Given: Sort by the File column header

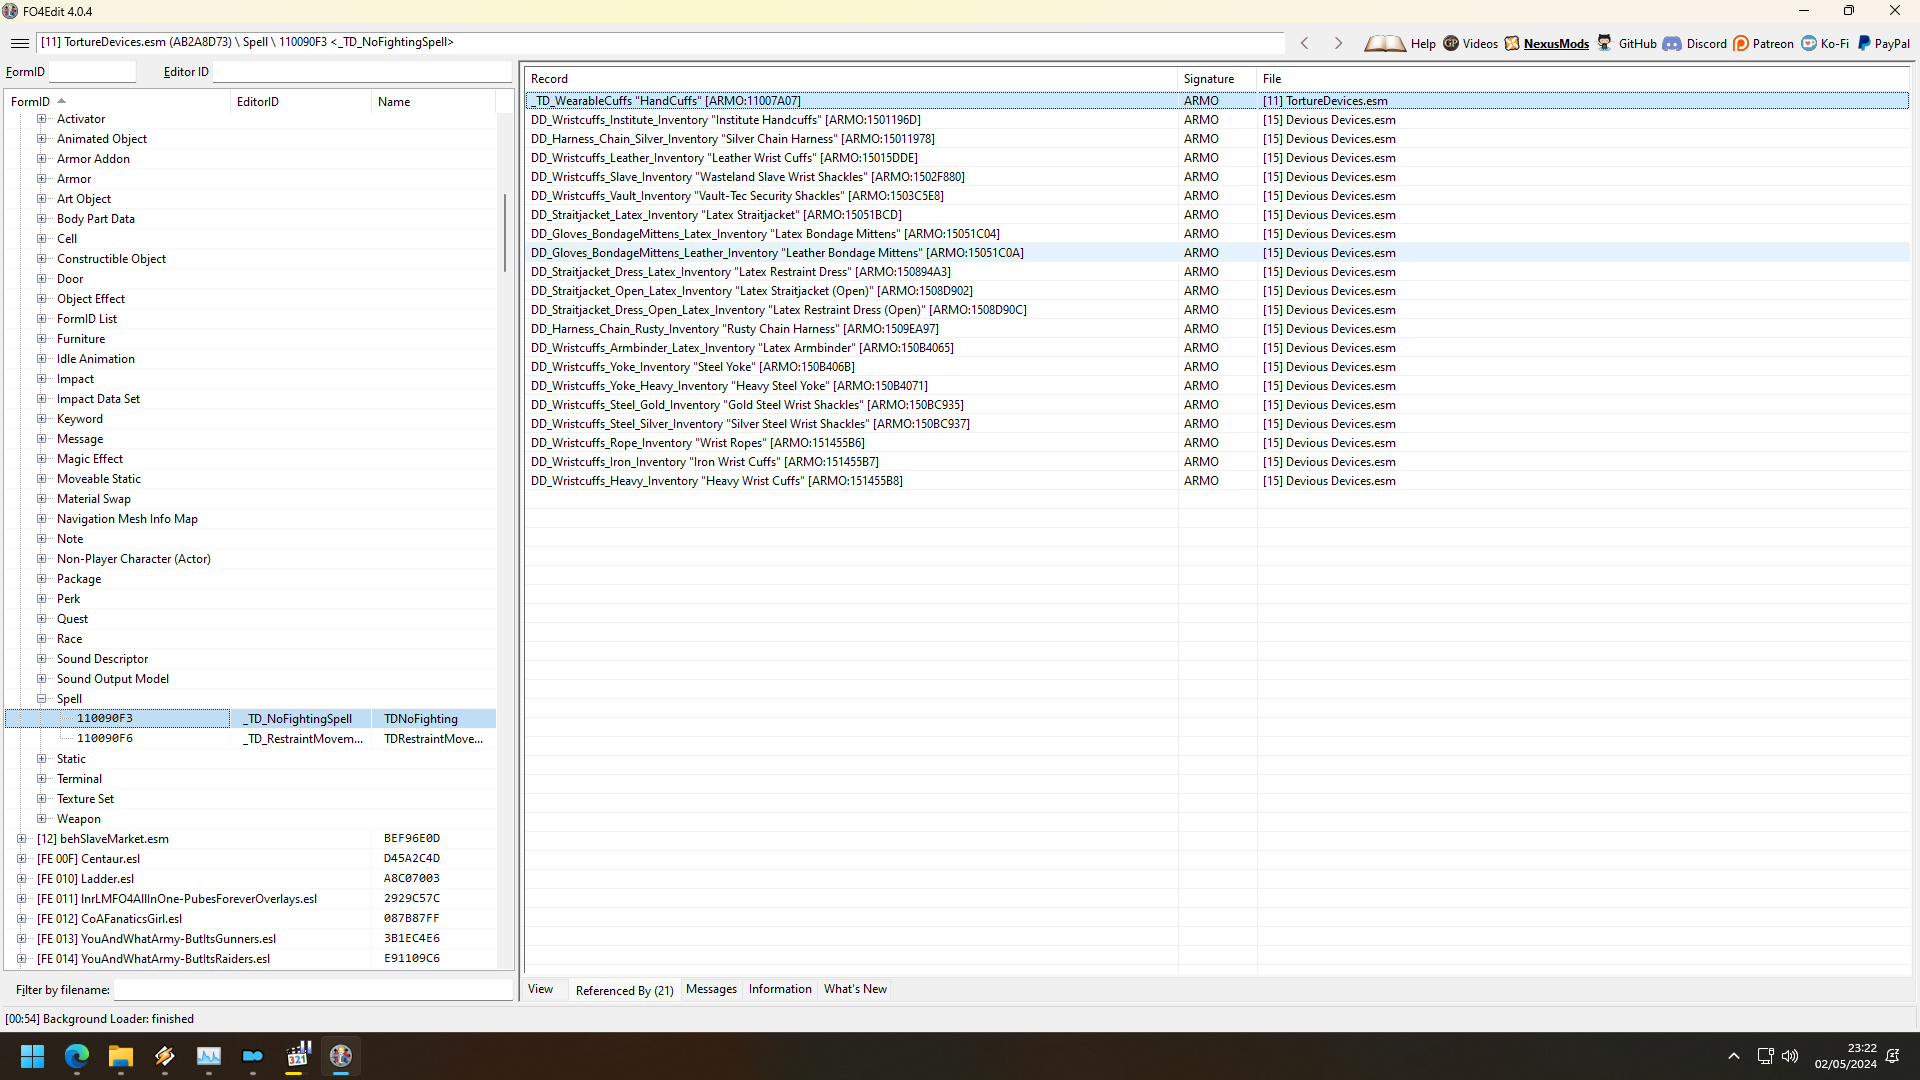Looking at the screenshot, I should pyautogui.click(x=1584, y=78).
